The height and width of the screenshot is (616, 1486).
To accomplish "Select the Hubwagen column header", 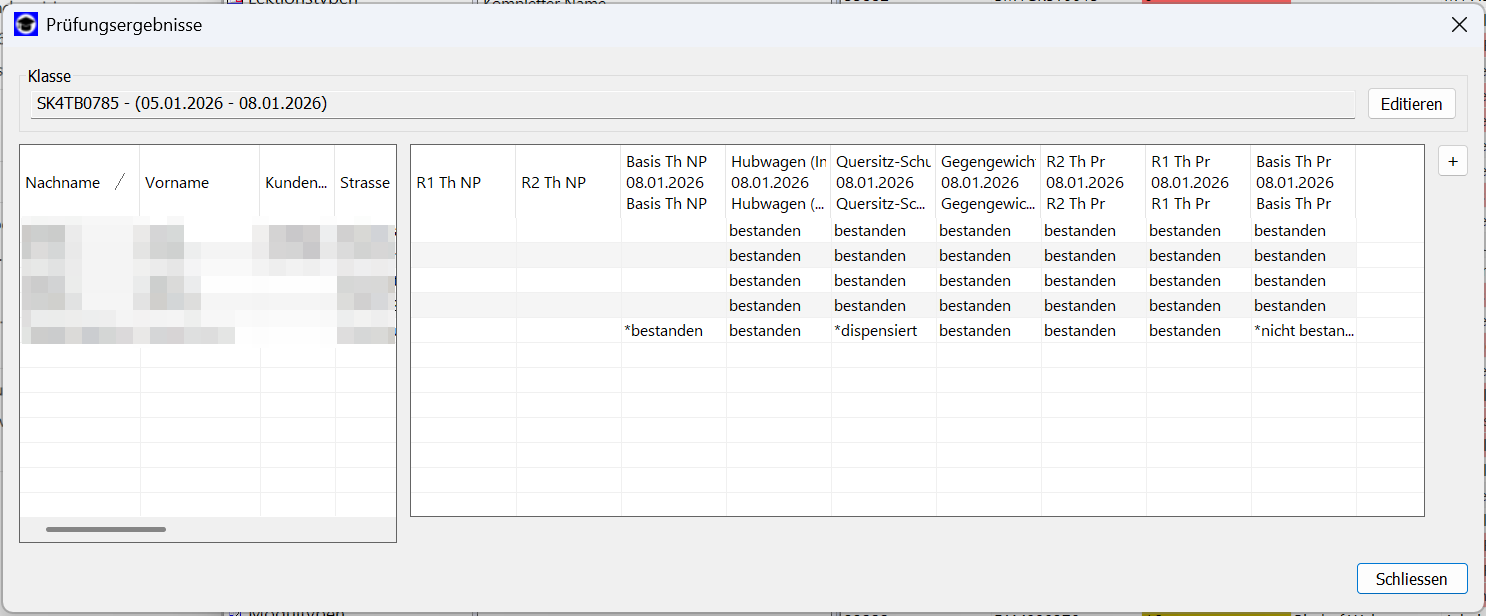I will tap(778, 182).
